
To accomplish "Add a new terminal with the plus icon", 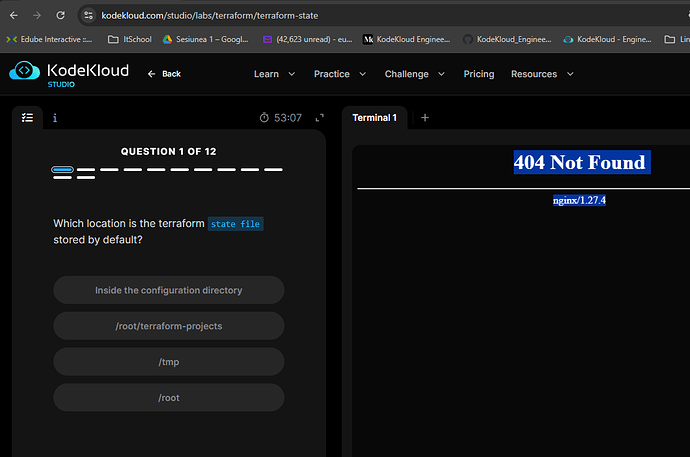I will tap(425, 117).
